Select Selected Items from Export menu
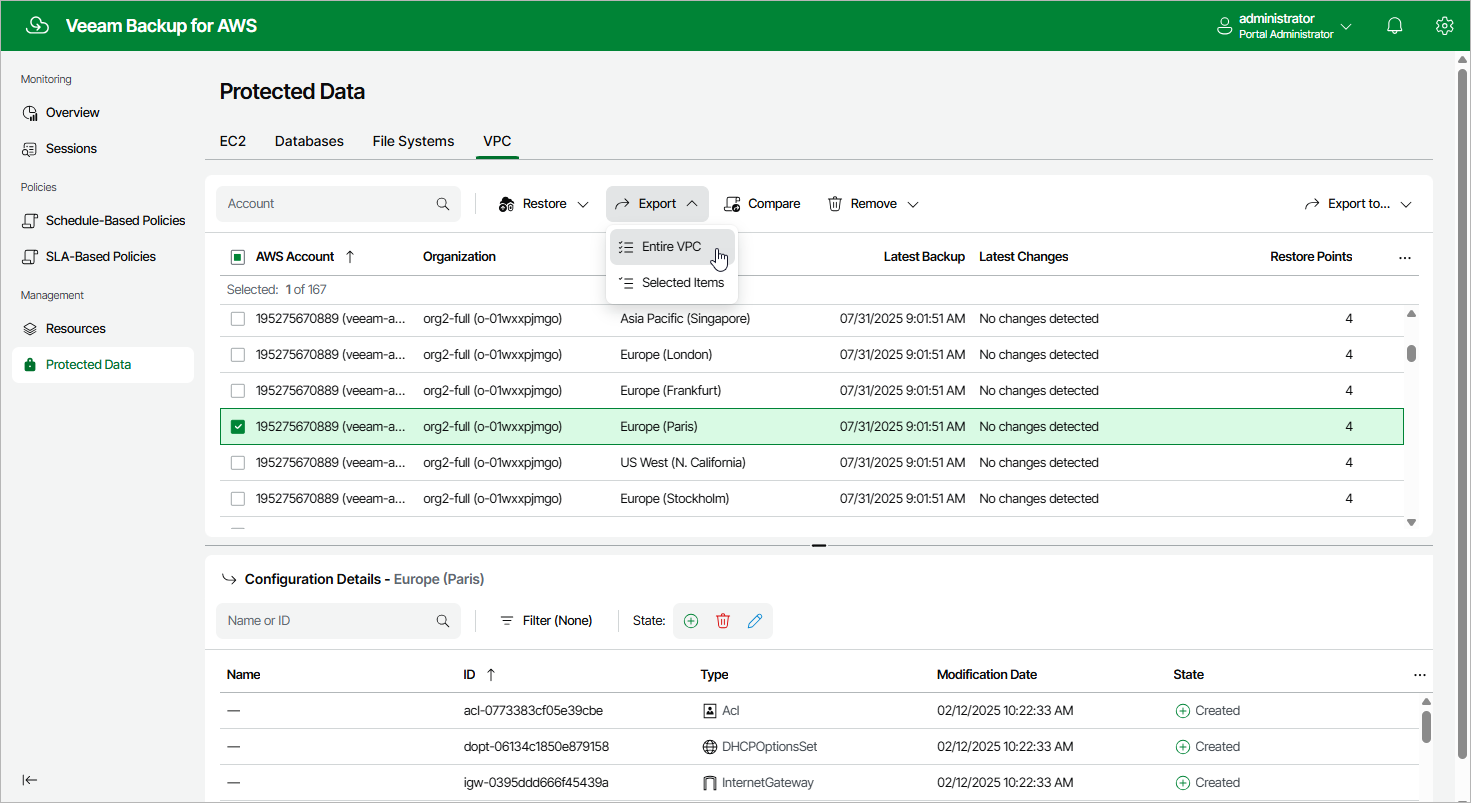The image size is (1471, 803). (672, 283)
